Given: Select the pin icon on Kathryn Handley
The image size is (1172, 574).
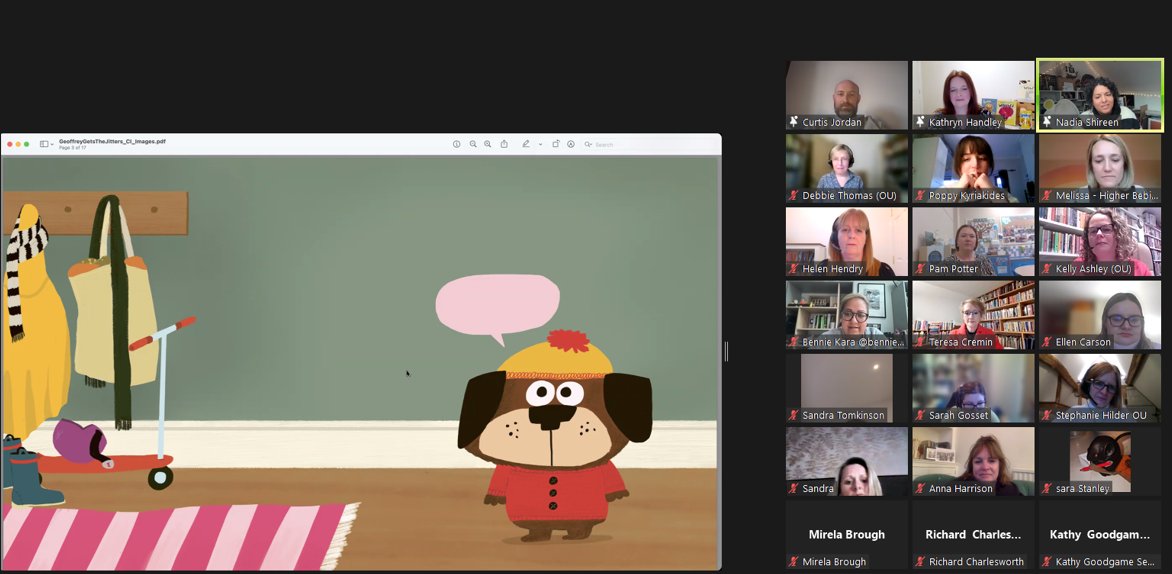Looking at the screenshot, I should 920,121.
